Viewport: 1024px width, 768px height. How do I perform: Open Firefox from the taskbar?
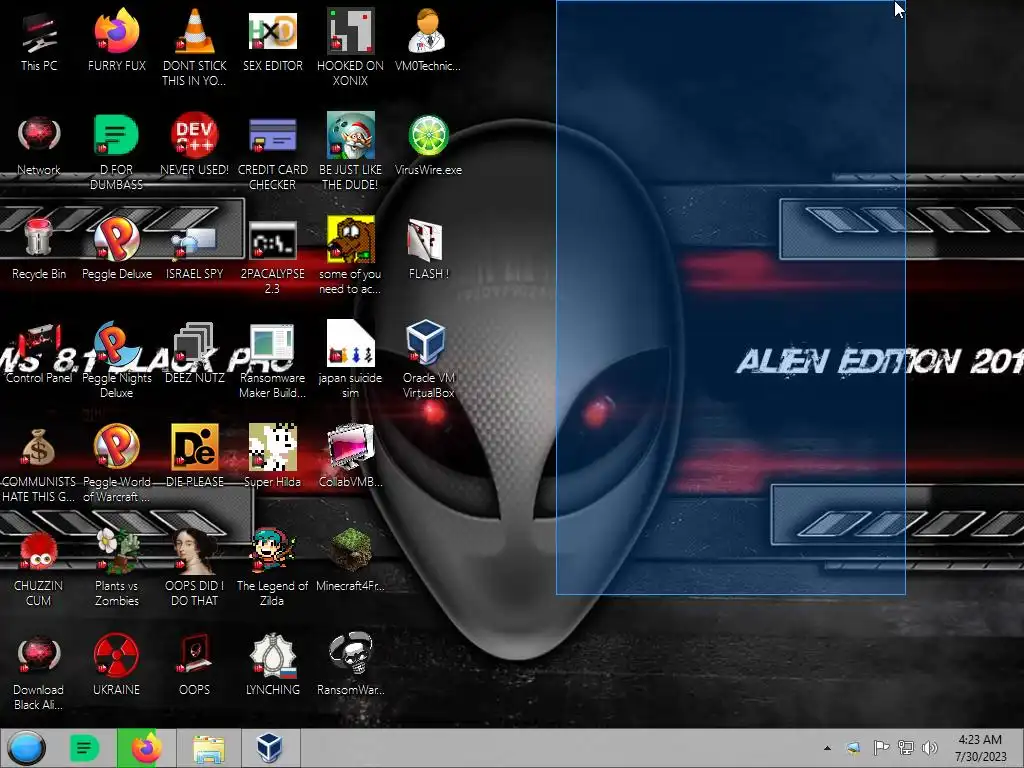tap(147, 748)
